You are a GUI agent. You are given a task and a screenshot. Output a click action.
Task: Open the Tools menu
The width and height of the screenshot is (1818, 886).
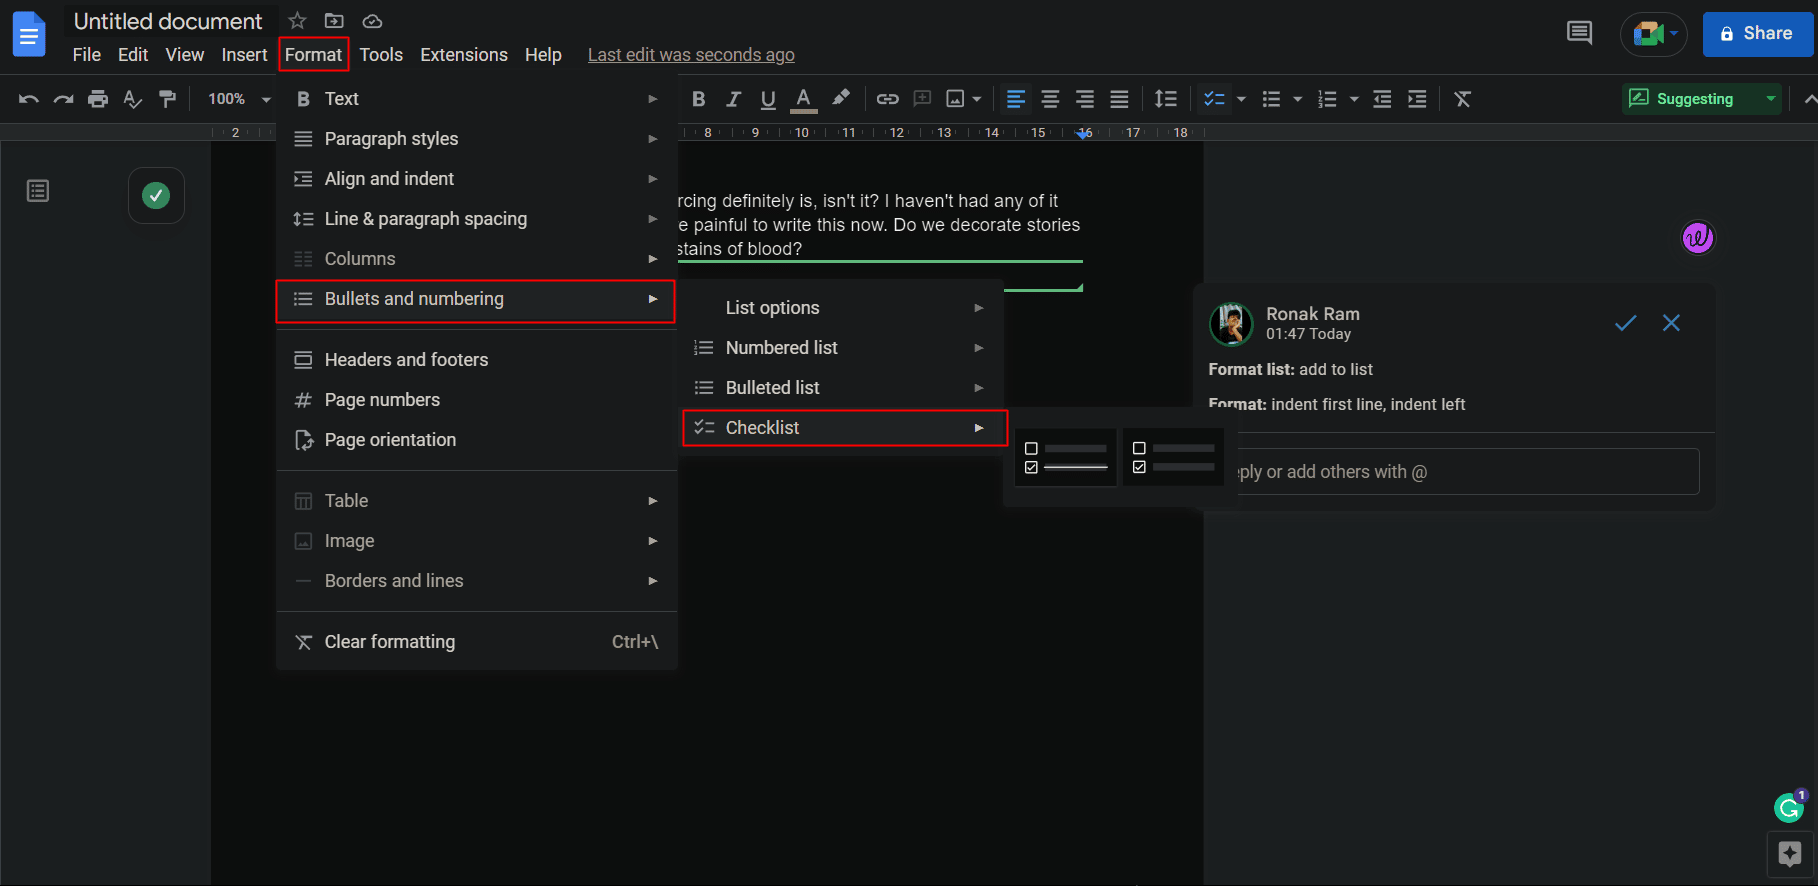pyautogui.click(x=381, y=55)
